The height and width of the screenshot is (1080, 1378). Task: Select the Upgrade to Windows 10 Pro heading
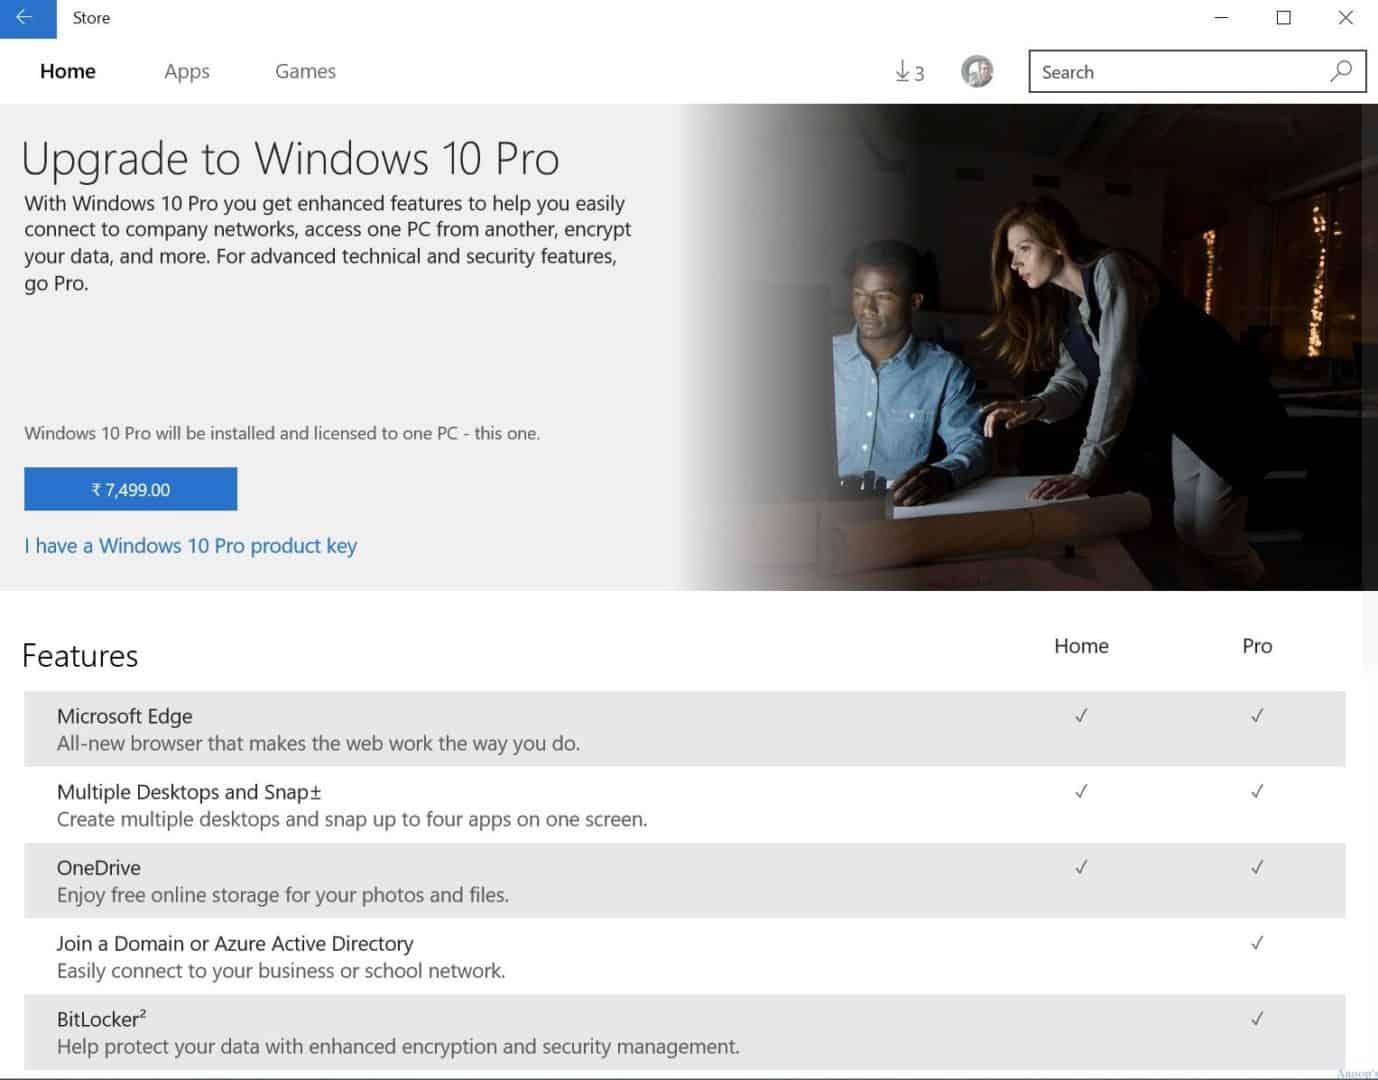[x=290, y=159]
